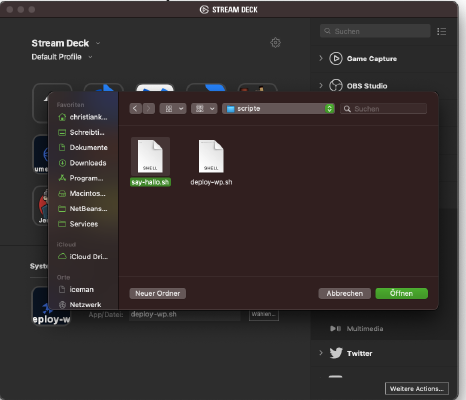Open the profile settings gear icon
This screenshot has height=400, width=466.
(275, 43)
